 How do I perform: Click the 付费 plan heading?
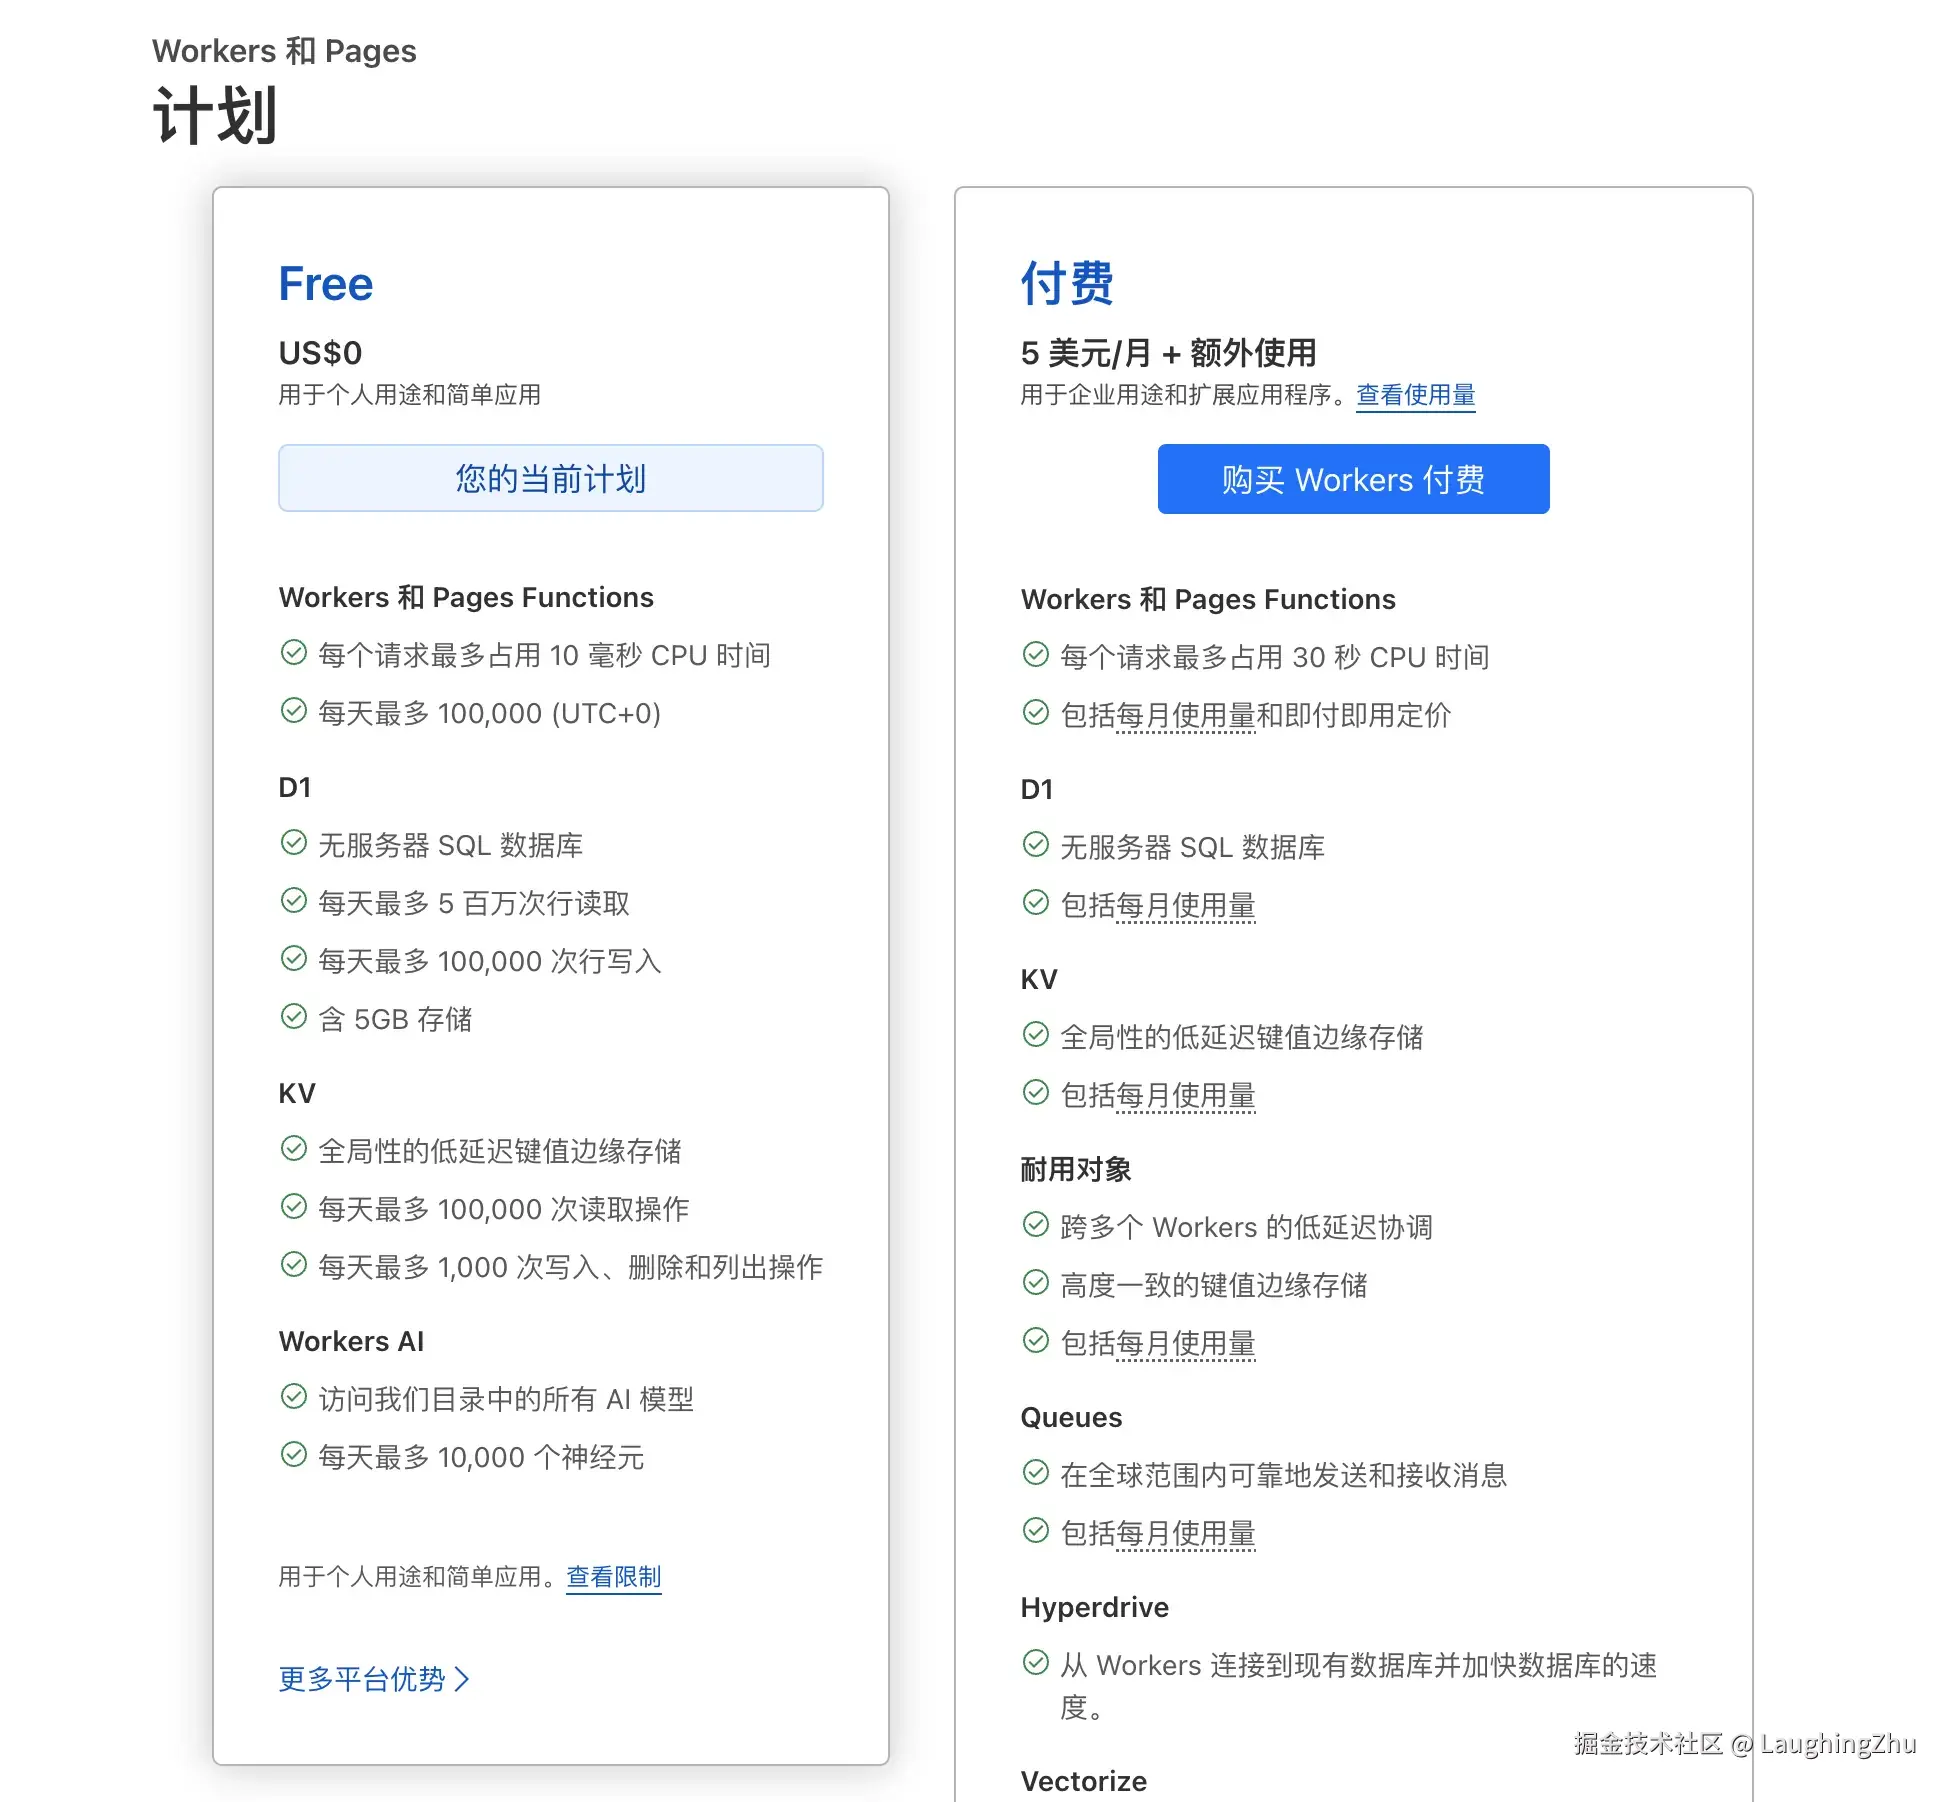pyautogui.click(x=1067, y=283)
